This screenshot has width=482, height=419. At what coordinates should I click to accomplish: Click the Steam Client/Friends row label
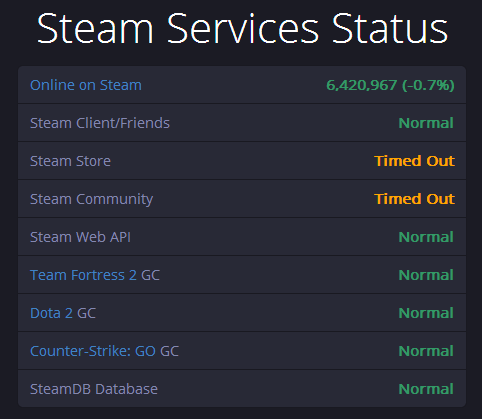click(x=100, y=123)
